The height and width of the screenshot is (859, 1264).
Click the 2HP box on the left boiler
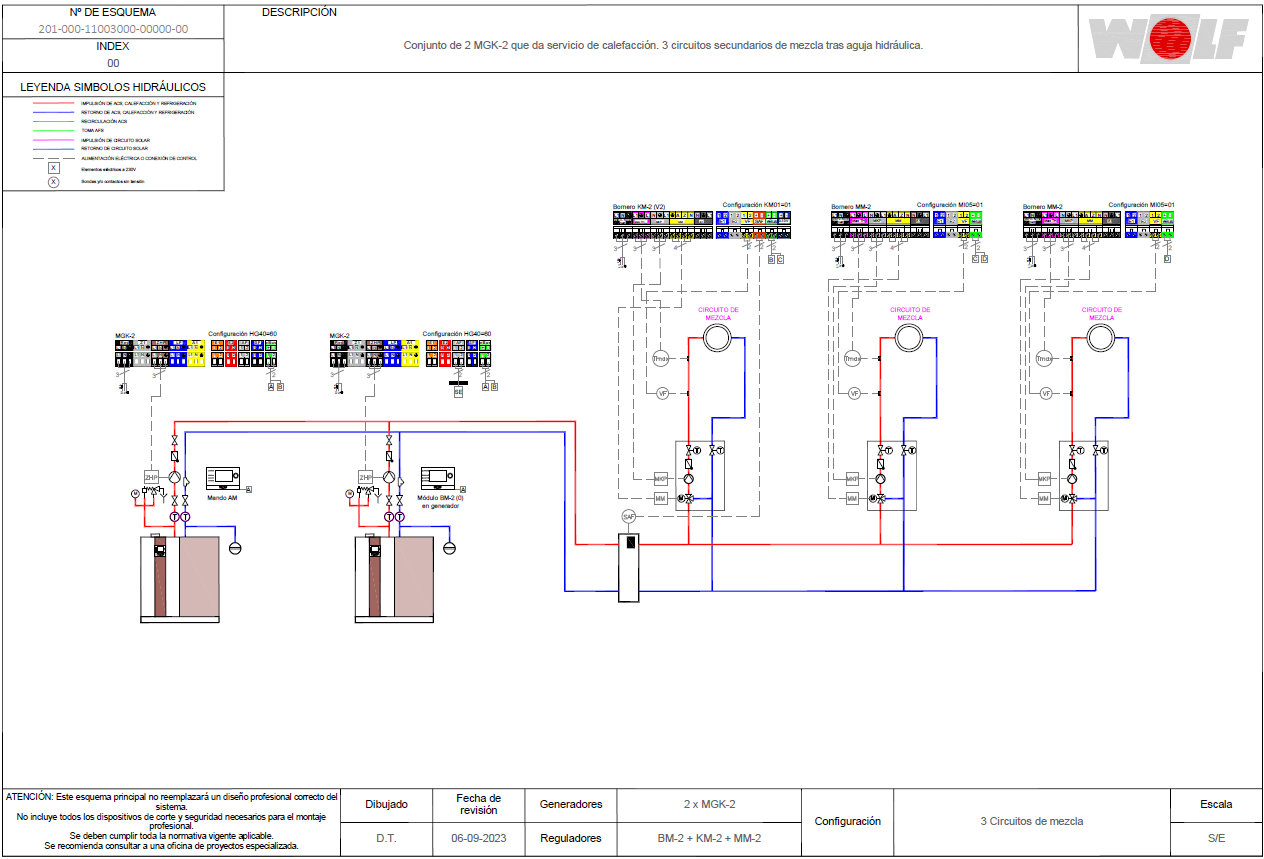[x=152, y=477]
